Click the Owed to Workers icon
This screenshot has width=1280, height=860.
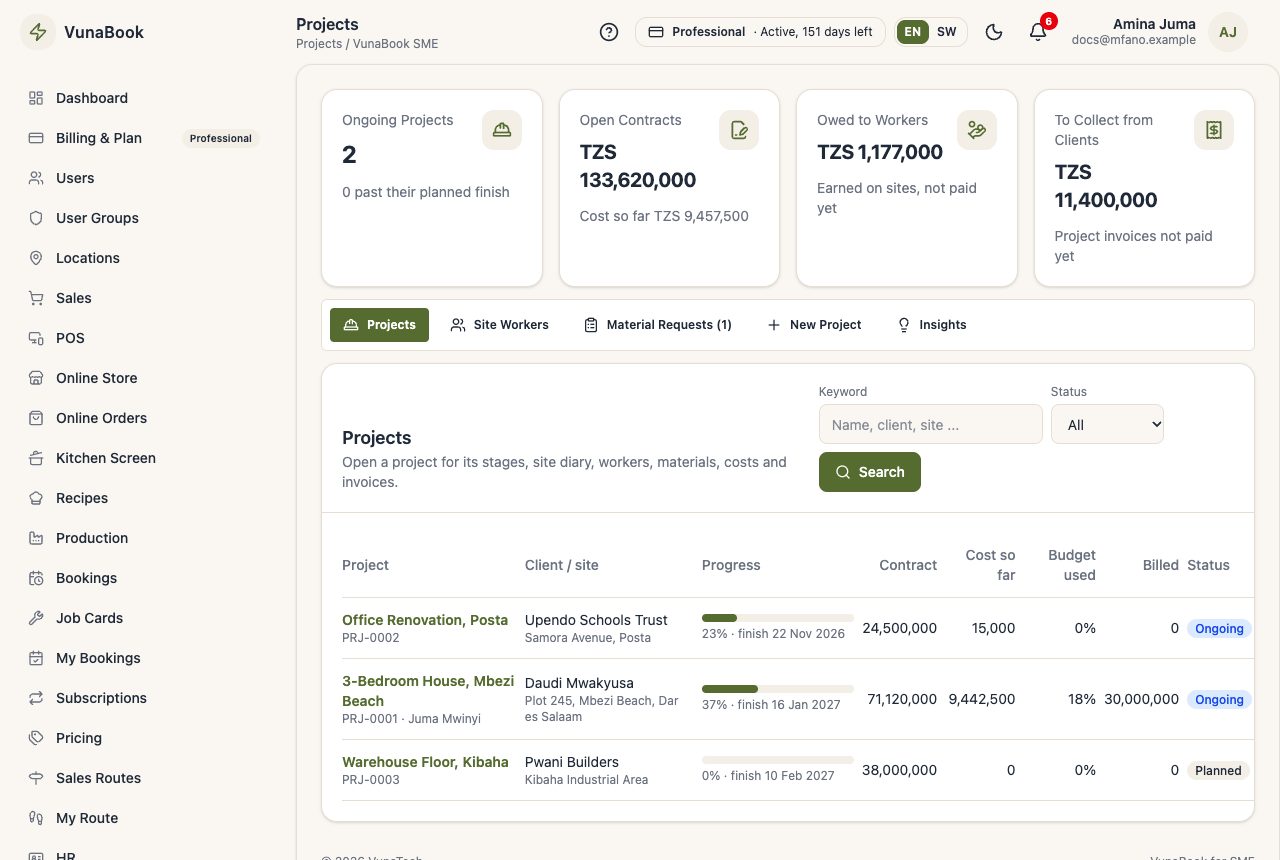(x=977, y=130)
